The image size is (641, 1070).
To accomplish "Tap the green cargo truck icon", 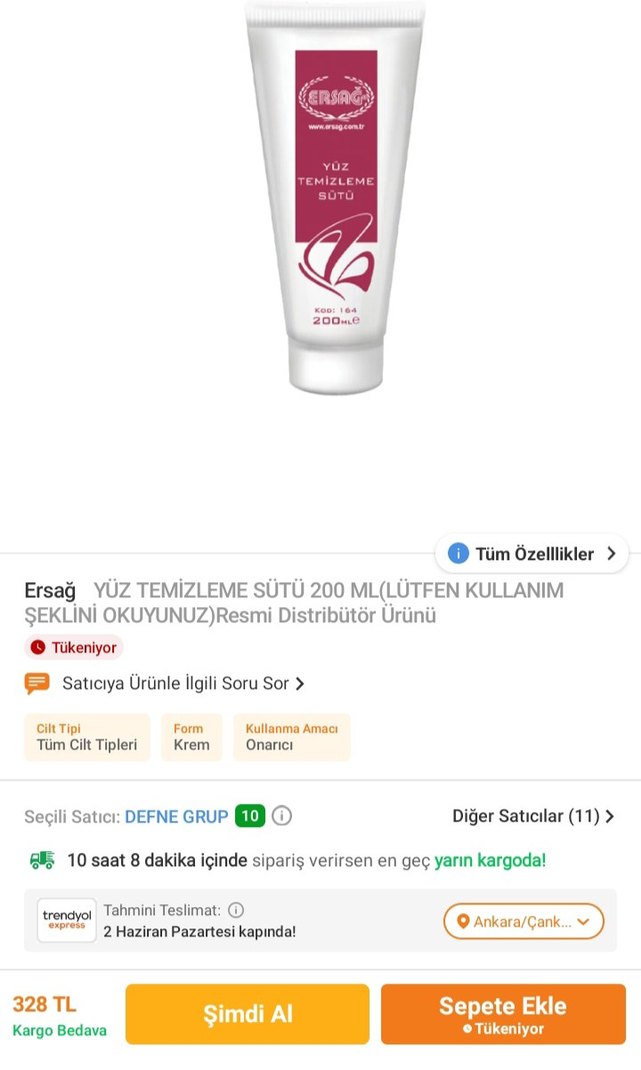I will pyautogui.click(x=42, y=861).
